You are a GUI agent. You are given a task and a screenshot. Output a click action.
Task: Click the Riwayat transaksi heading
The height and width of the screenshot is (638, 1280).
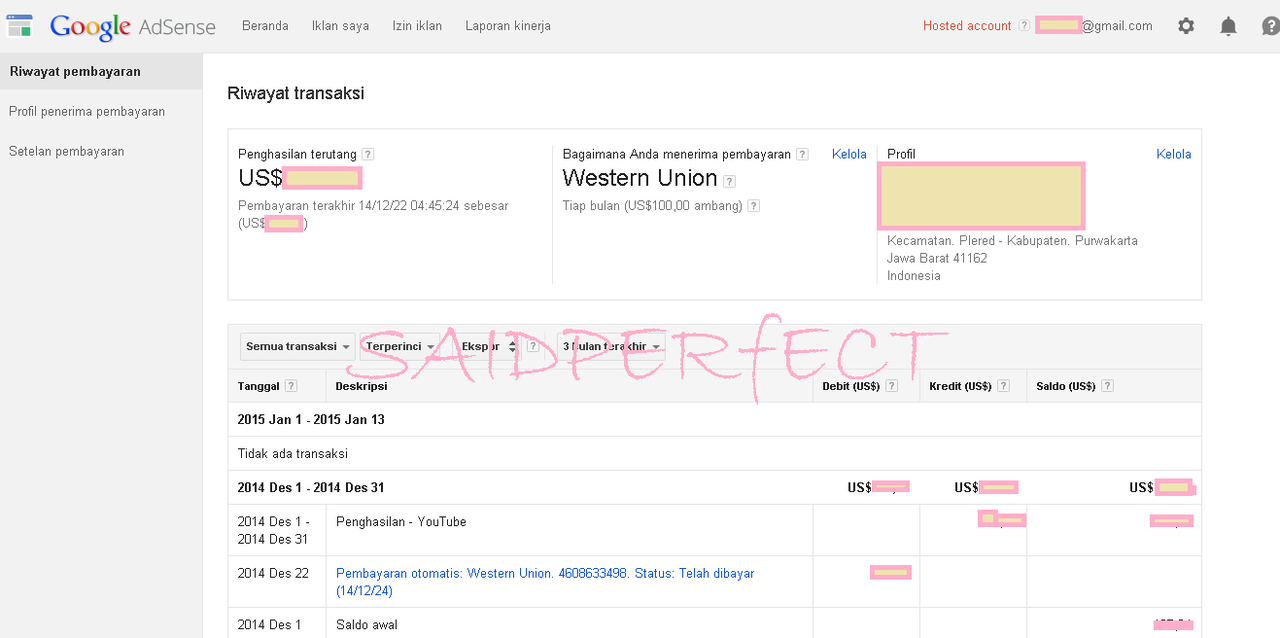(296, 93)
